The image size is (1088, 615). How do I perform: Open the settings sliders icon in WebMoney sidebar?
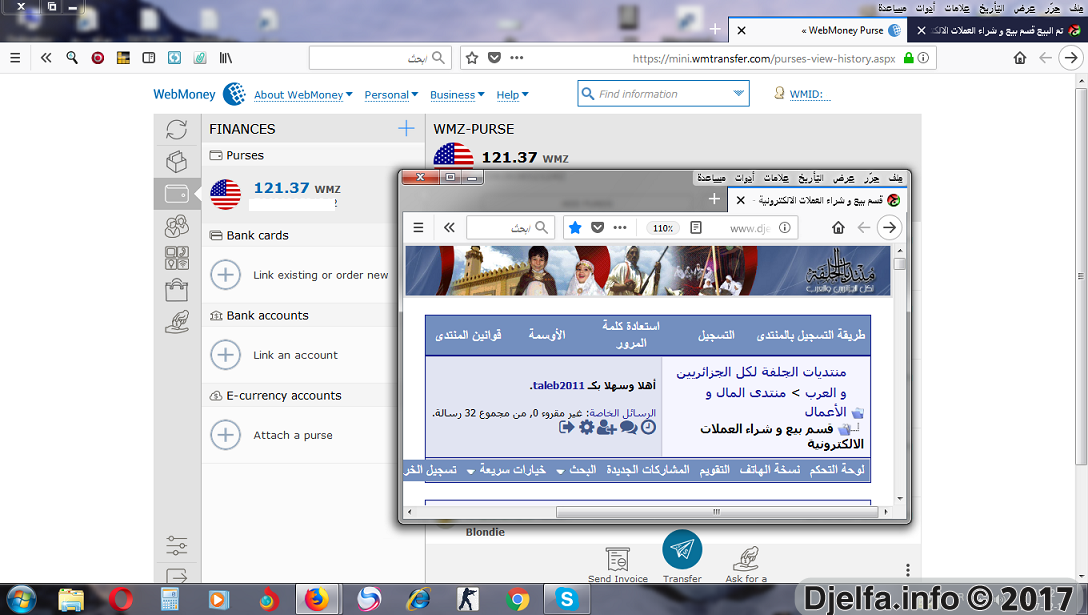(177, 546)
